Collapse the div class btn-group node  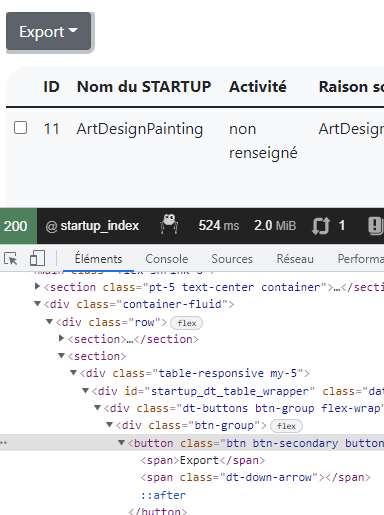coord(109,424)
